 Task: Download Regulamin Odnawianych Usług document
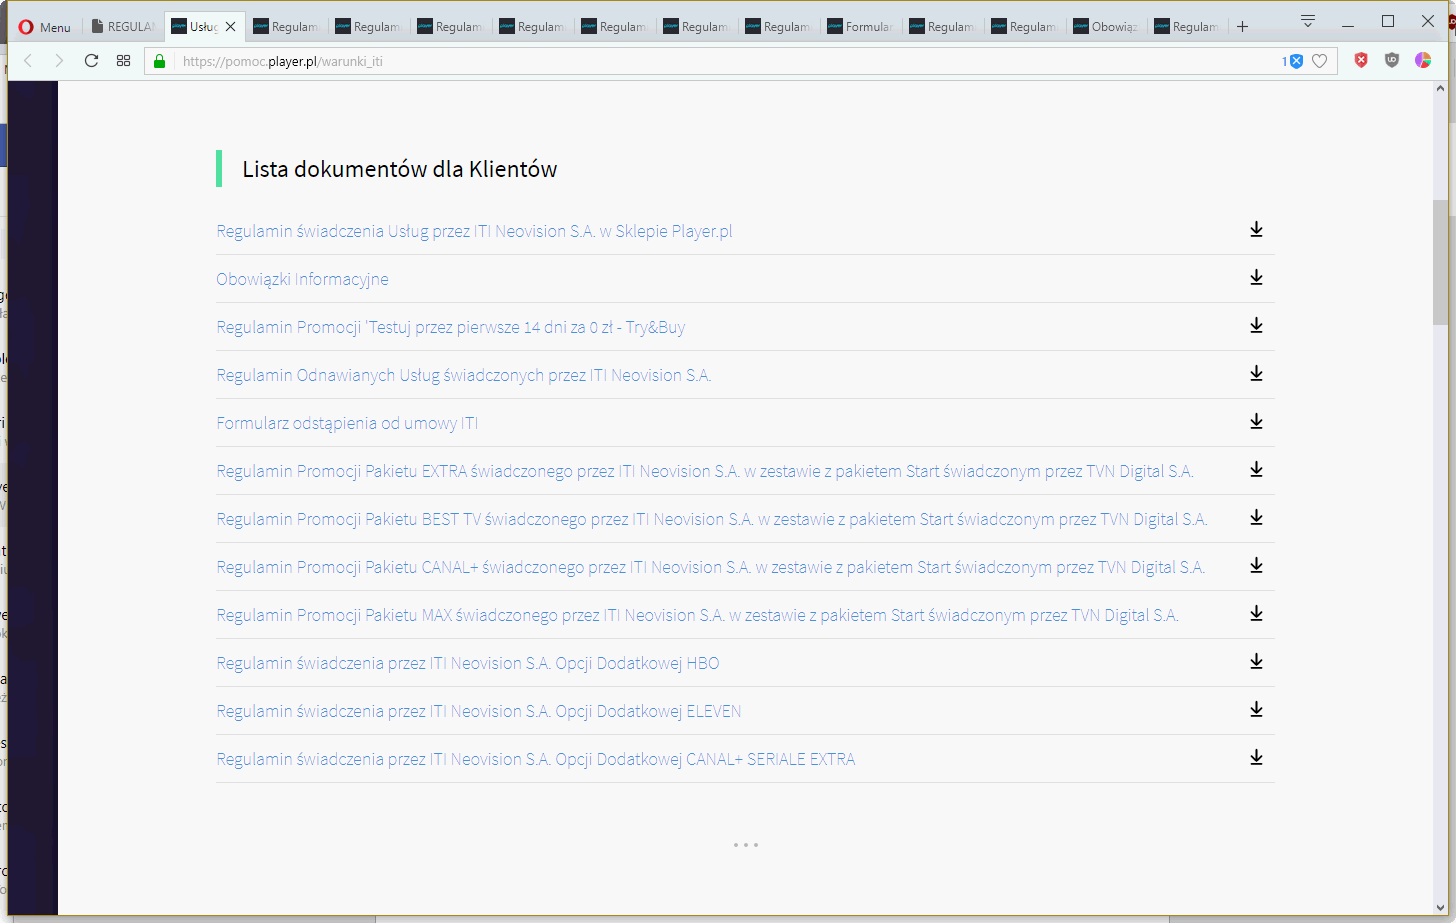point(1256,374)
